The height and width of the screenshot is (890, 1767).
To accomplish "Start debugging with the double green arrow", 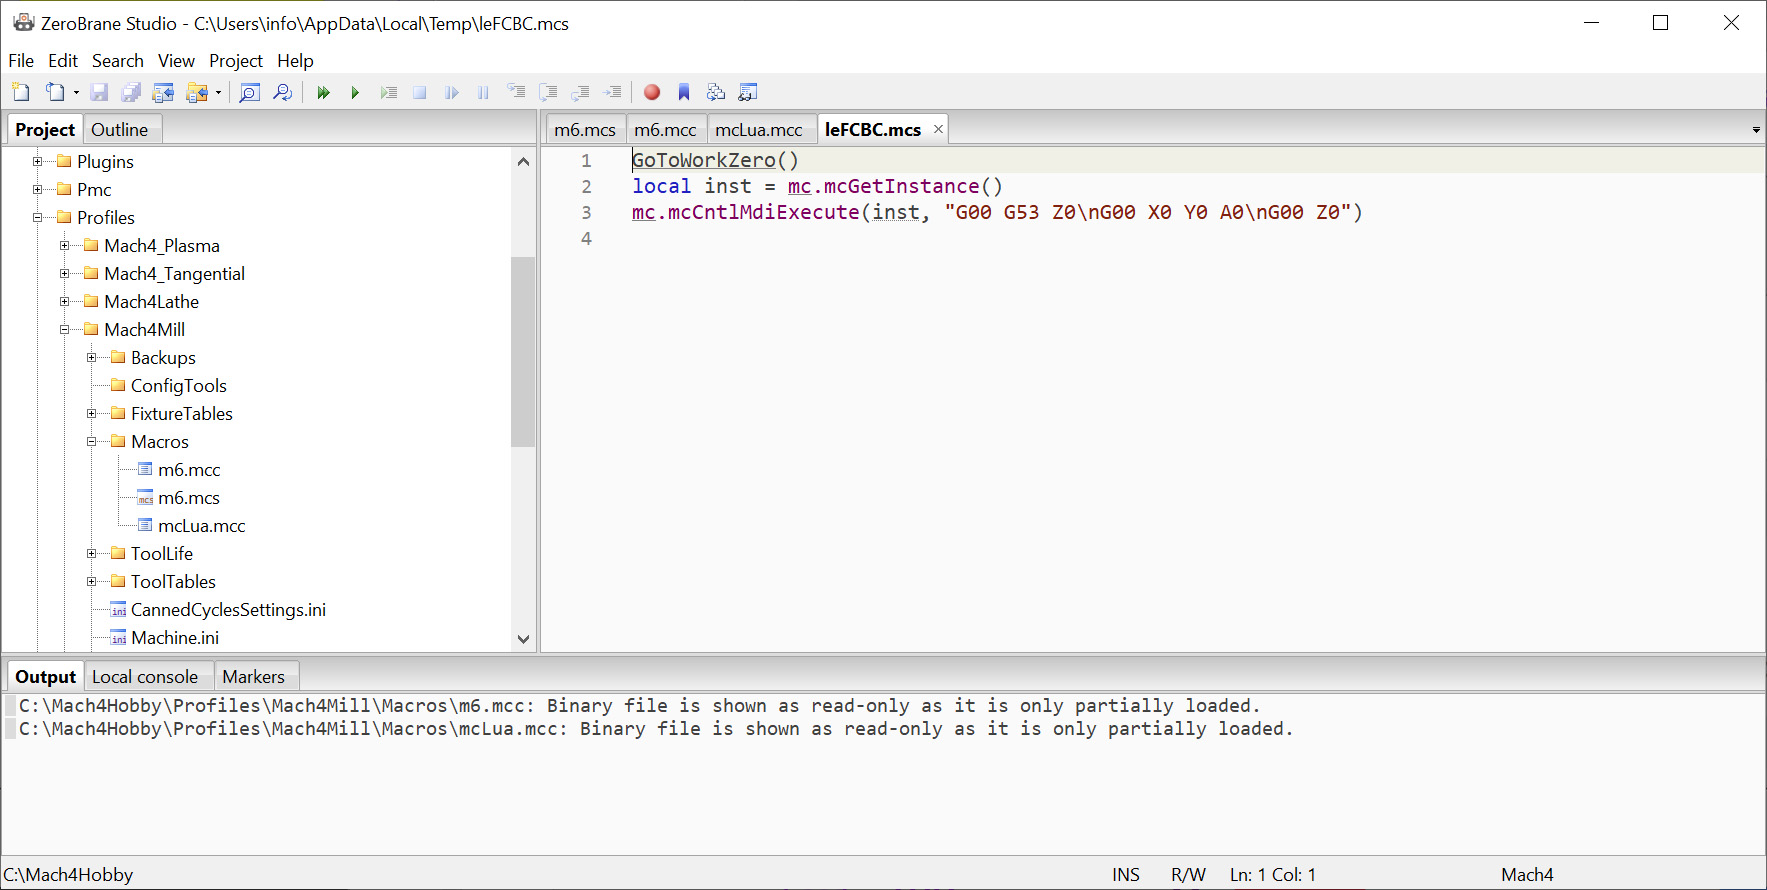I will tap(323, 92).
